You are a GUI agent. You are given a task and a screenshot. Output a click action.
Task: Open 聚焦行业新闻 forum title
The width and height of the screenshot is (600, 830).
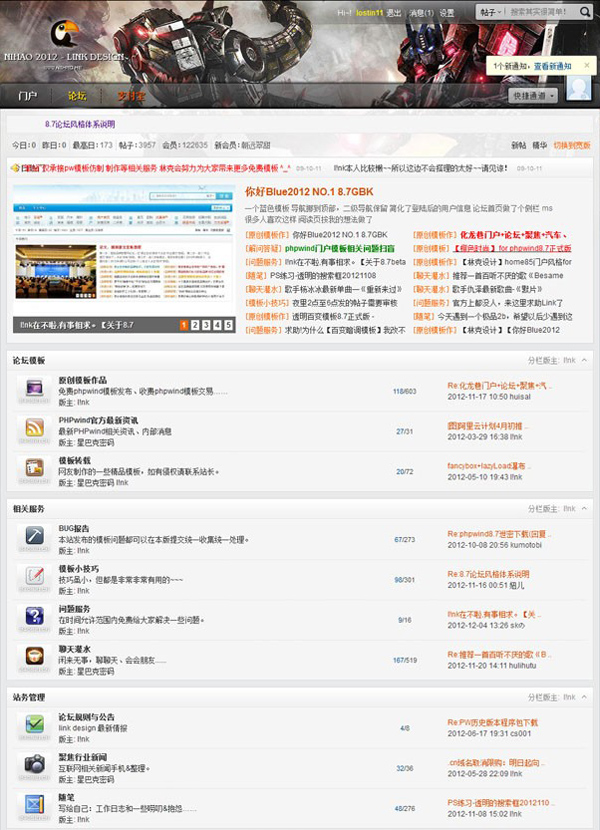tap(82, 757)
